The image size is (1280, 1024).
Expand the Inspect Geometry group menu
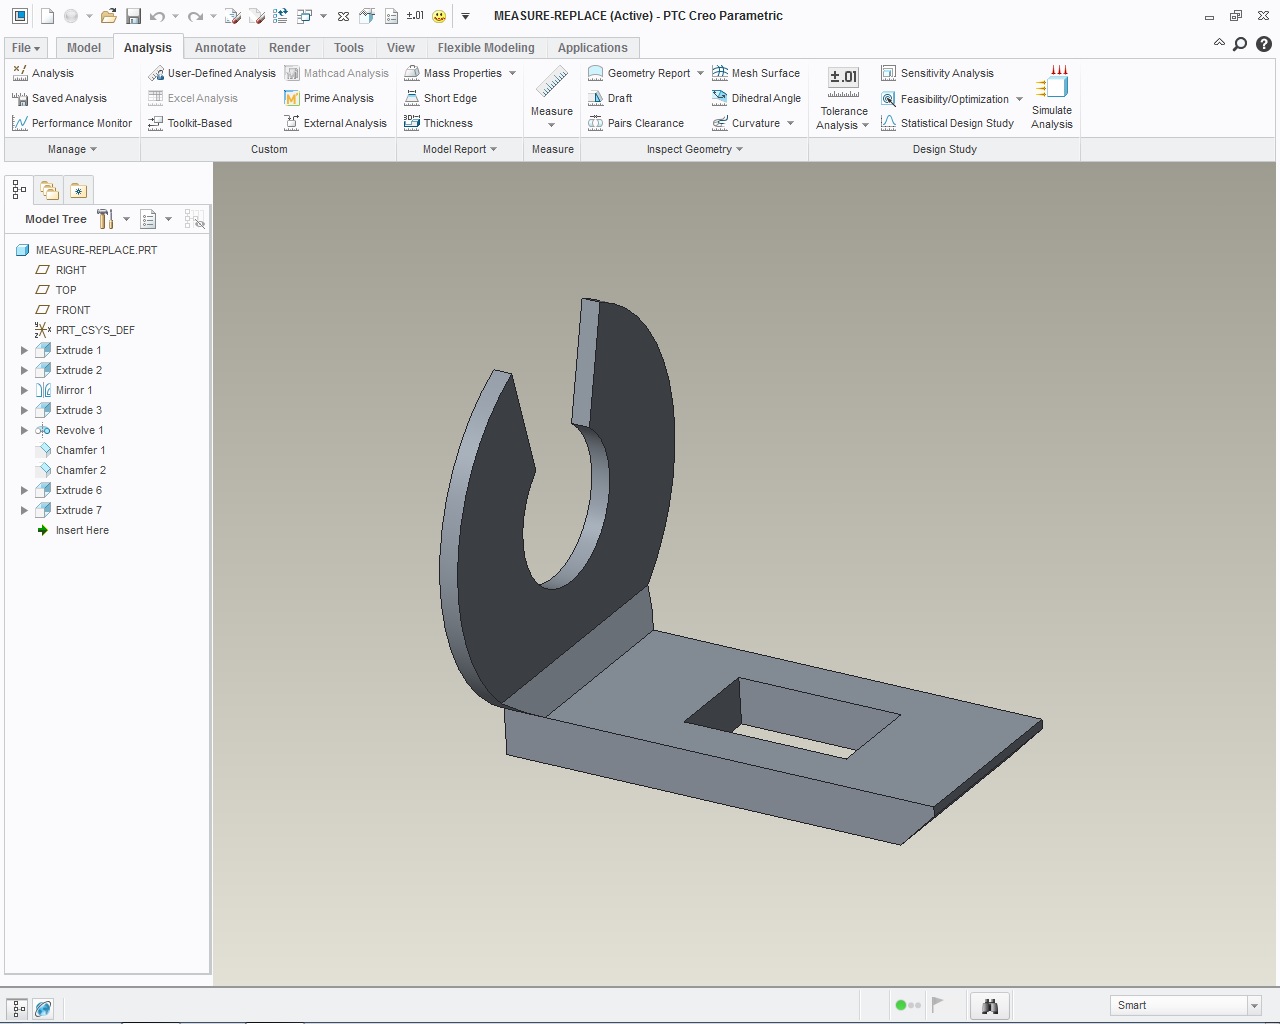pos(695,149)
